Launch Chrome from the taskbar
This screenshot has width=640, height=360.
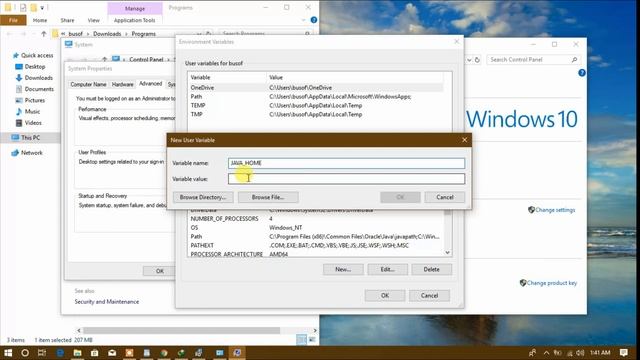(x=164, y=353)
